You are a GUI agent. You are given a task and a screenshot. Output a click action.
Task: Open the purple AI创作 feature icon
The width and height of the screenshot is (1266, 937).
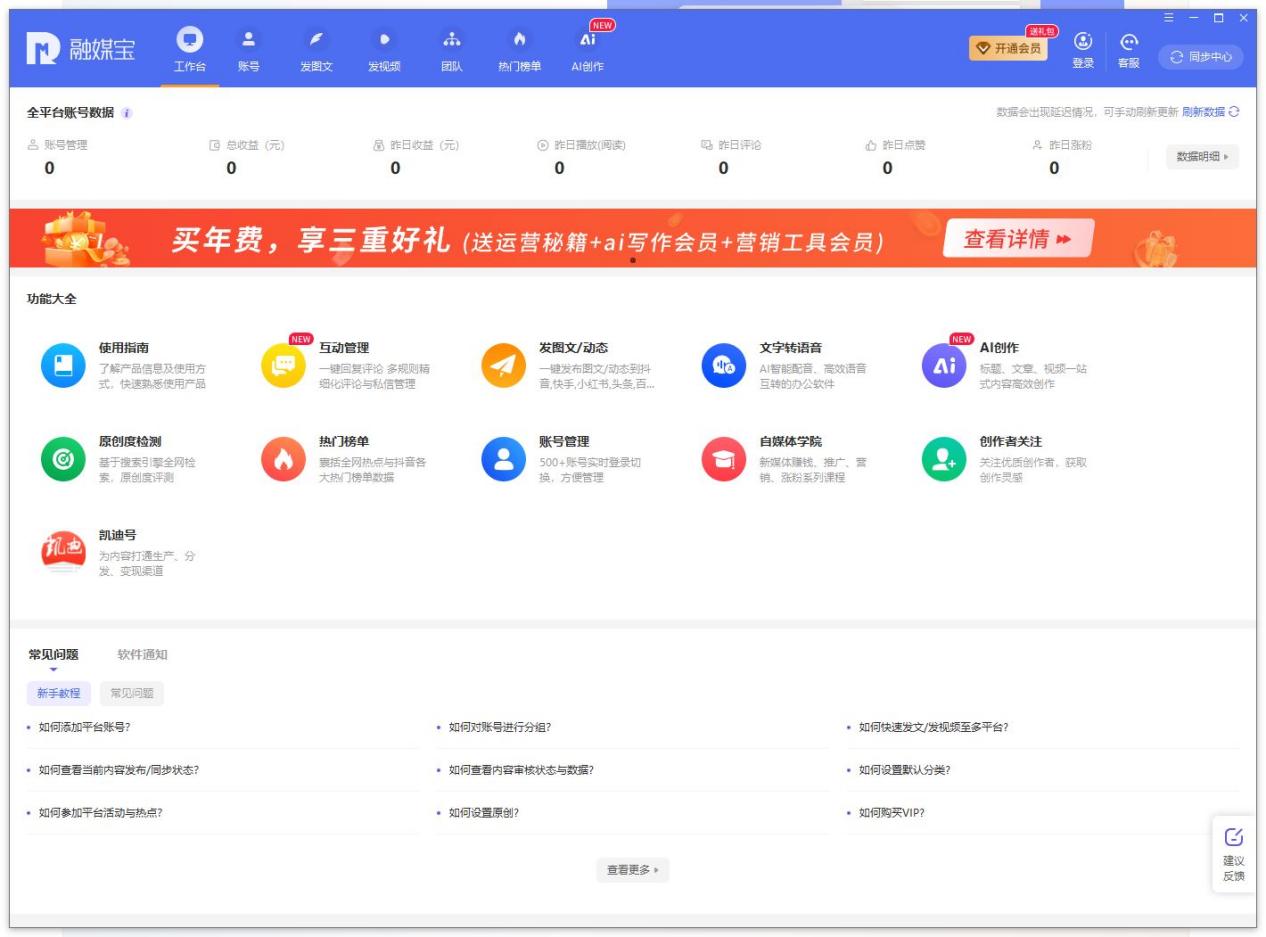(x=944, y=365)
